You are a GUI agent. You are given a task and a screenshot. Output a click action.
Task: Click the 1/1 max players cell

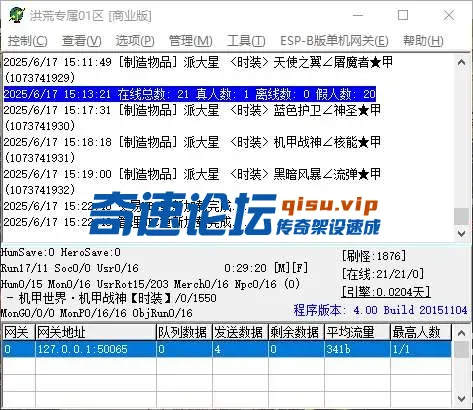coord(421,349)
